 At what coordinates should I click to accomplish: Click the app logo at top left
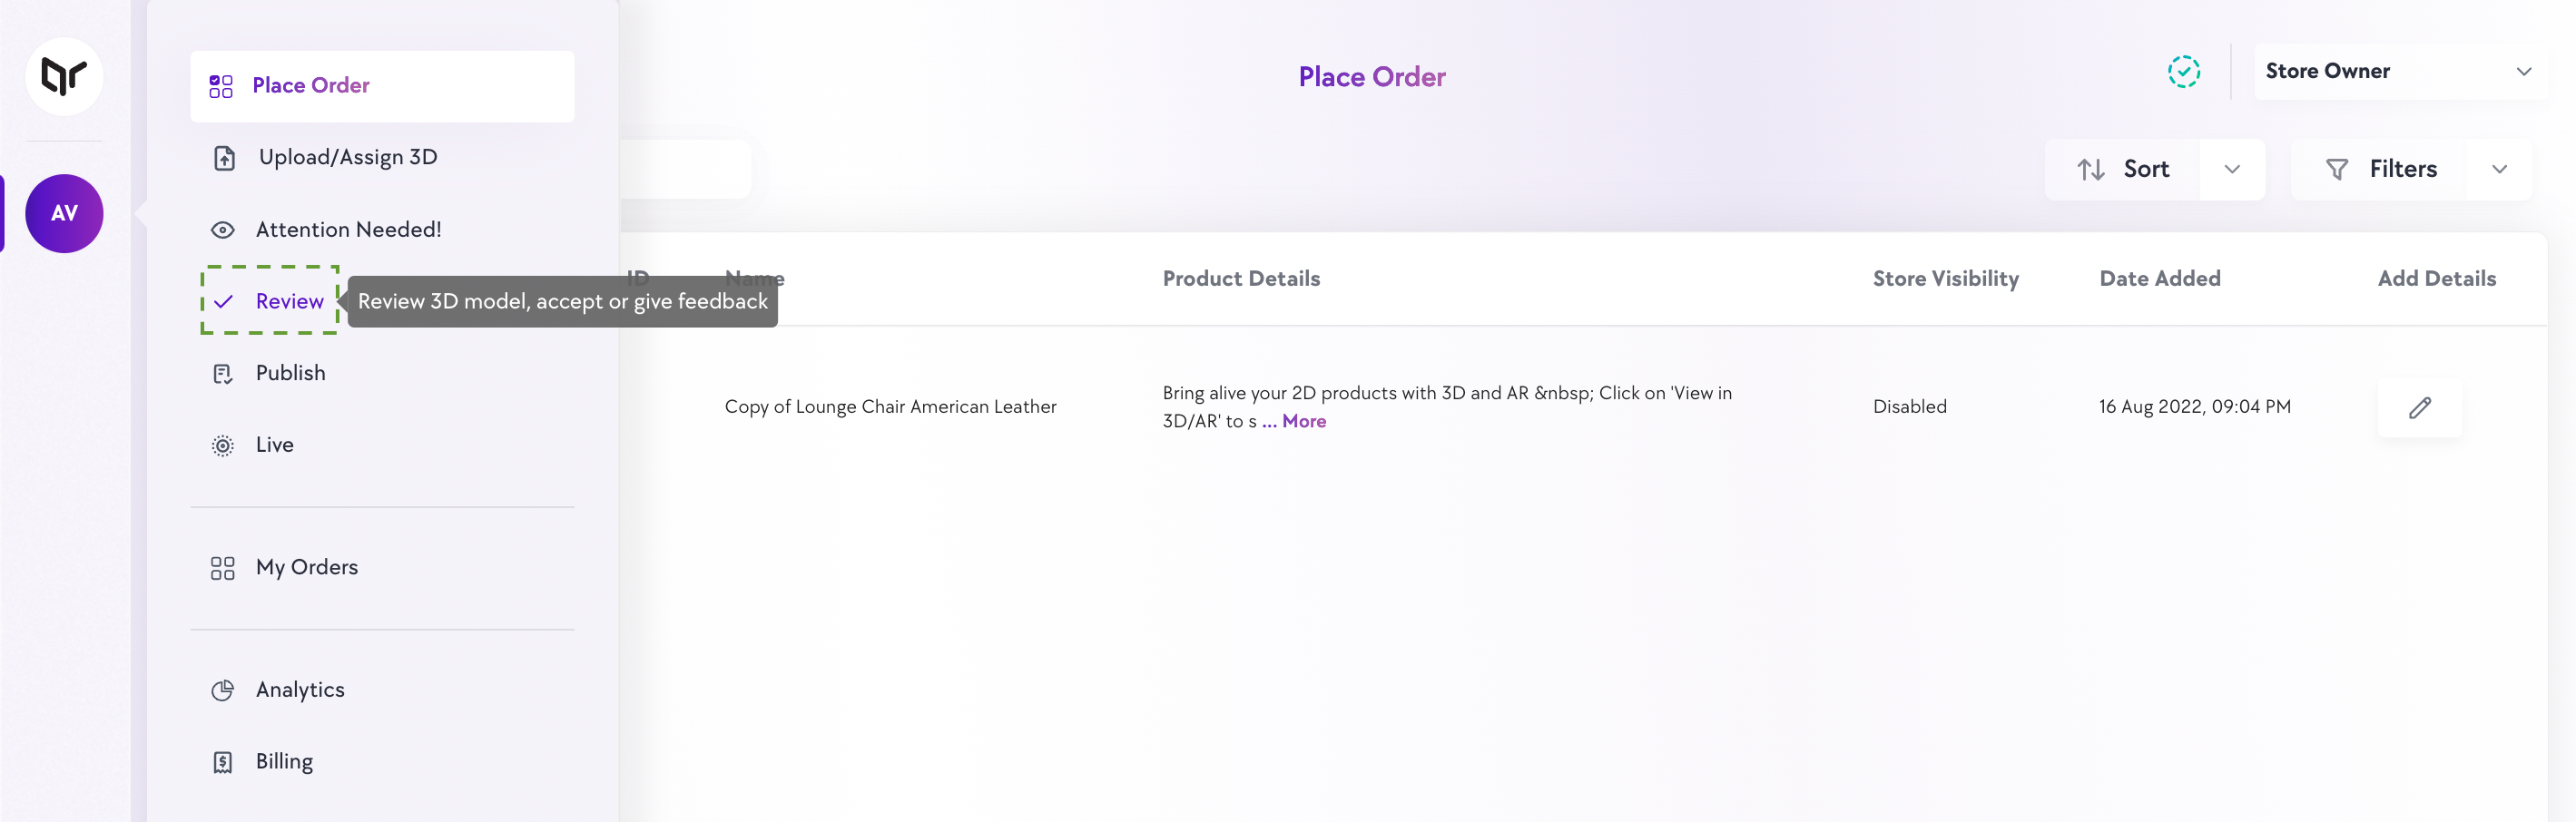click(64, 76)
